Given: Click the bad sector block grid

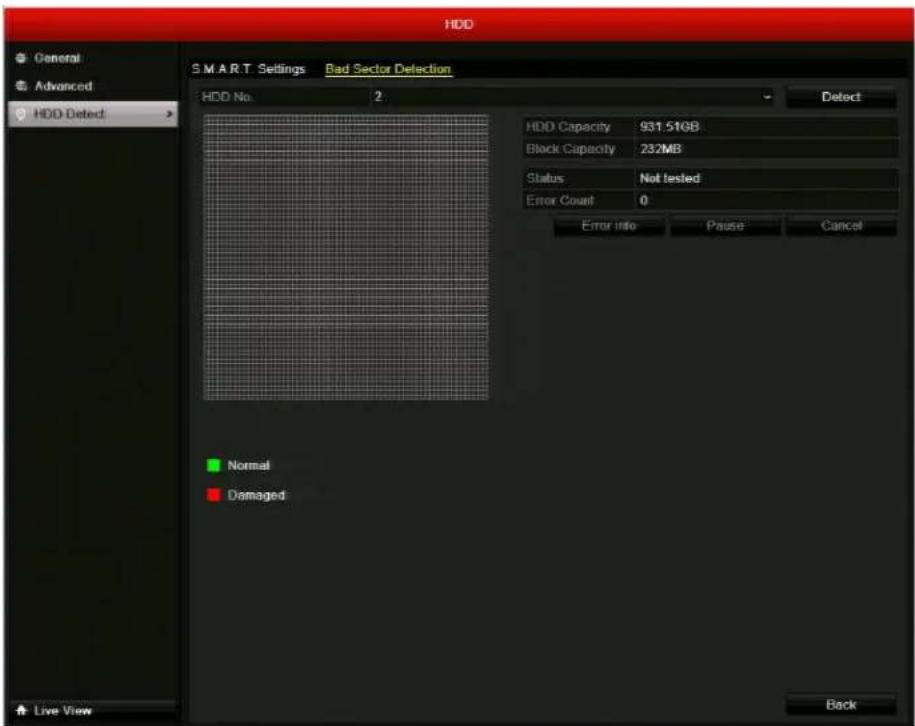Looking at the screenshot, I should click(x=346, y=257).
